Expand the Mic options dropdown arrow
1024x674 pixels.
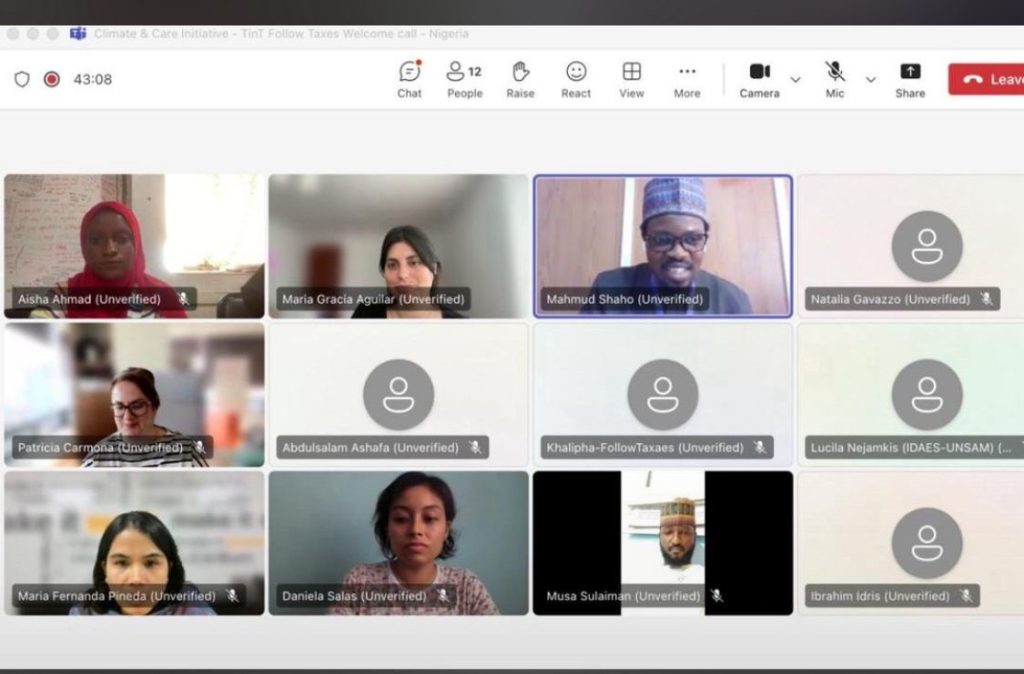[x=871, y=79]
